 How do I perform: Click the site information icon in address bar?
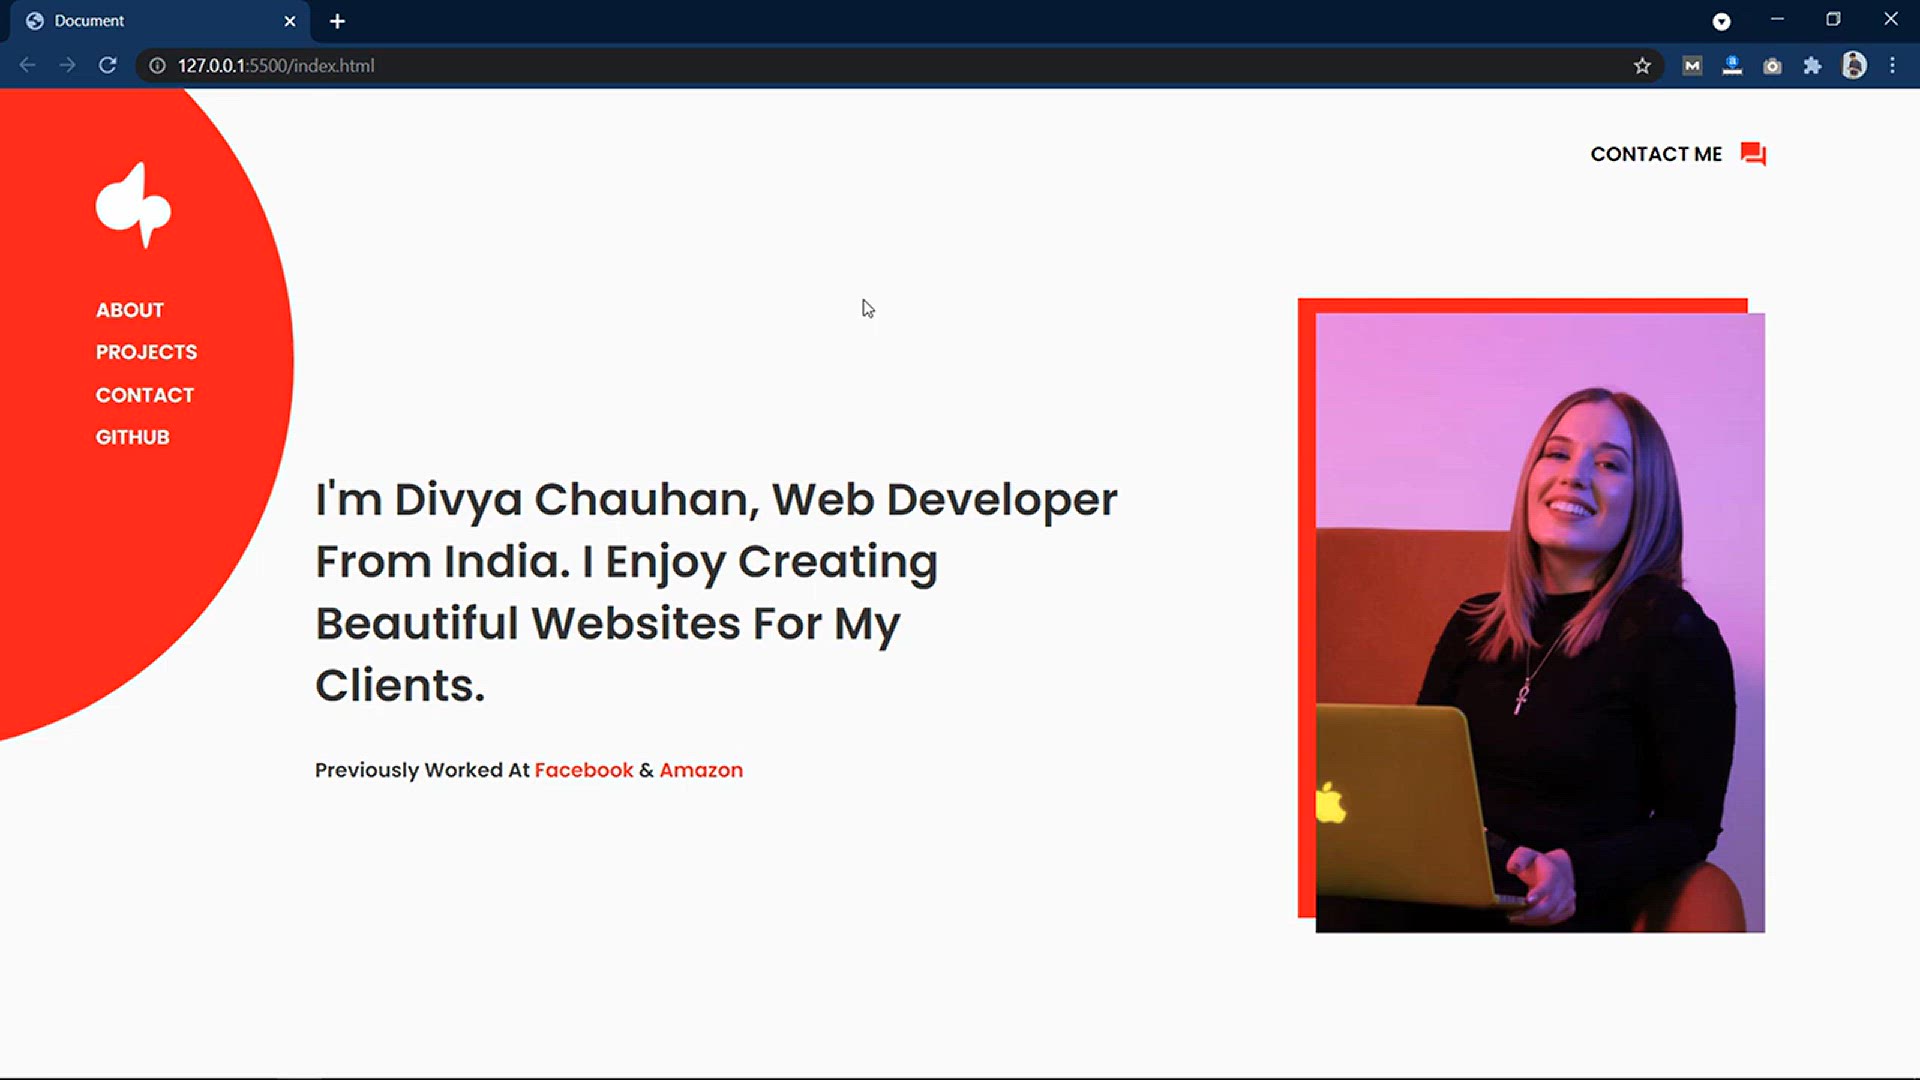click(x=157, y=65)
